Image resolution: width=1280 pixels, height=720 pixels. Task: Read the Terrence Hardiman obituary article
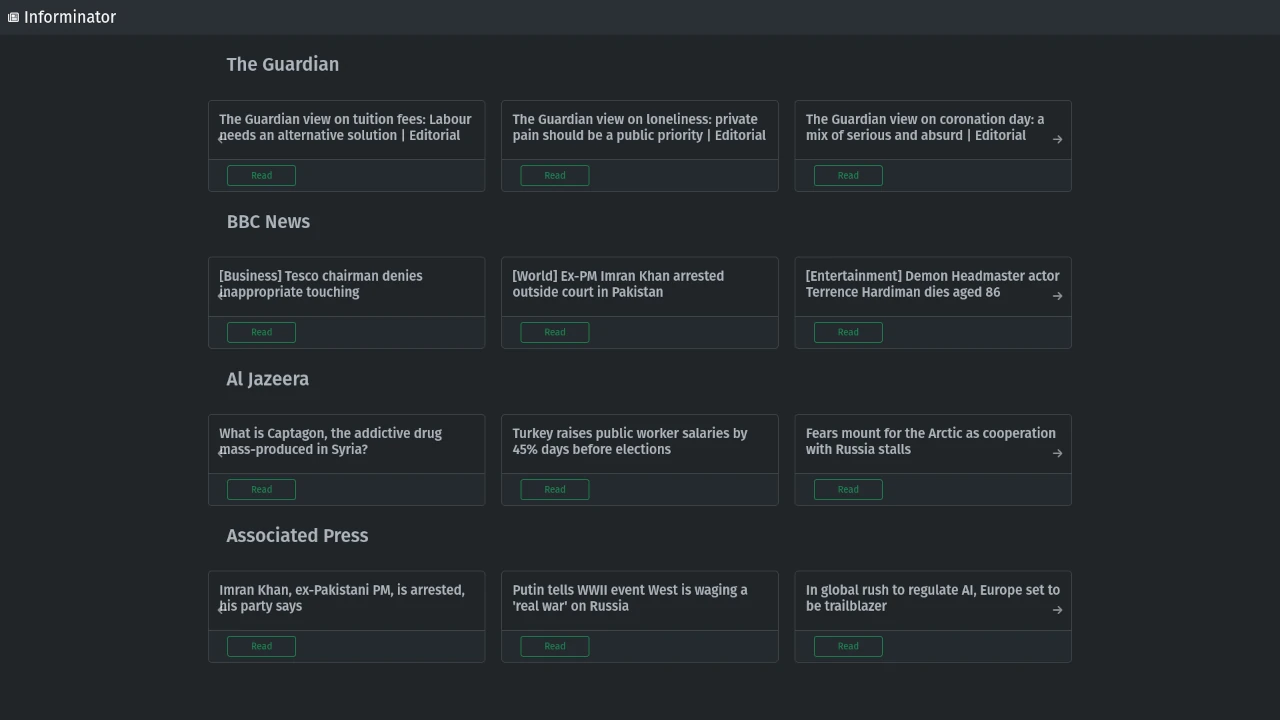848,332
